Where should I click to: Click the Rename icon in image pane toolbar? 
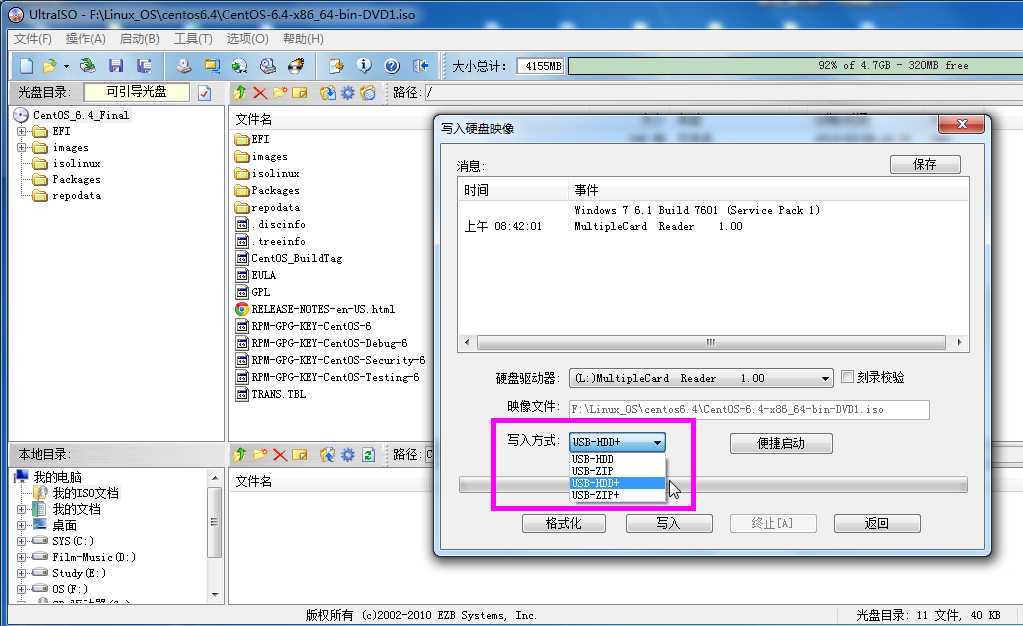[299, 93]
